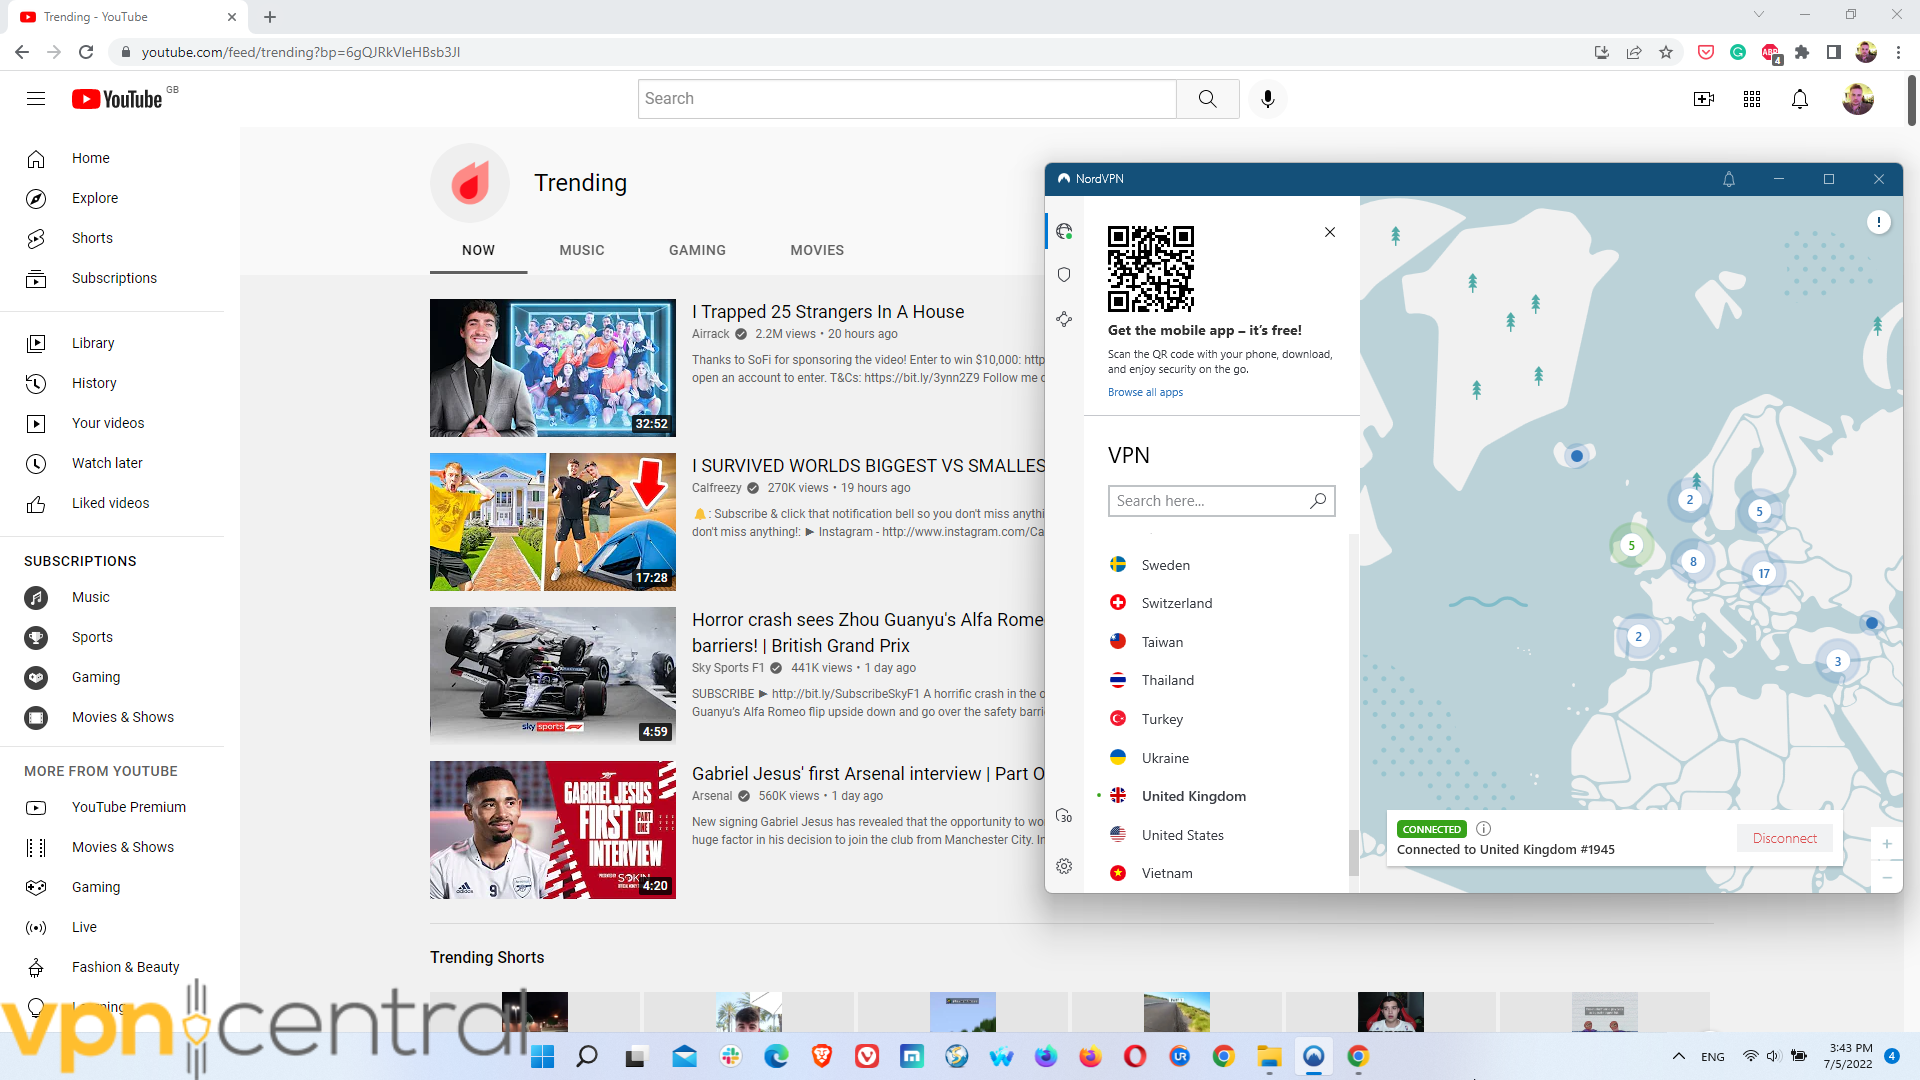The image size is (1920, 1080).
Task: Open NordVPN settings gear
Action: (1064, 866)
